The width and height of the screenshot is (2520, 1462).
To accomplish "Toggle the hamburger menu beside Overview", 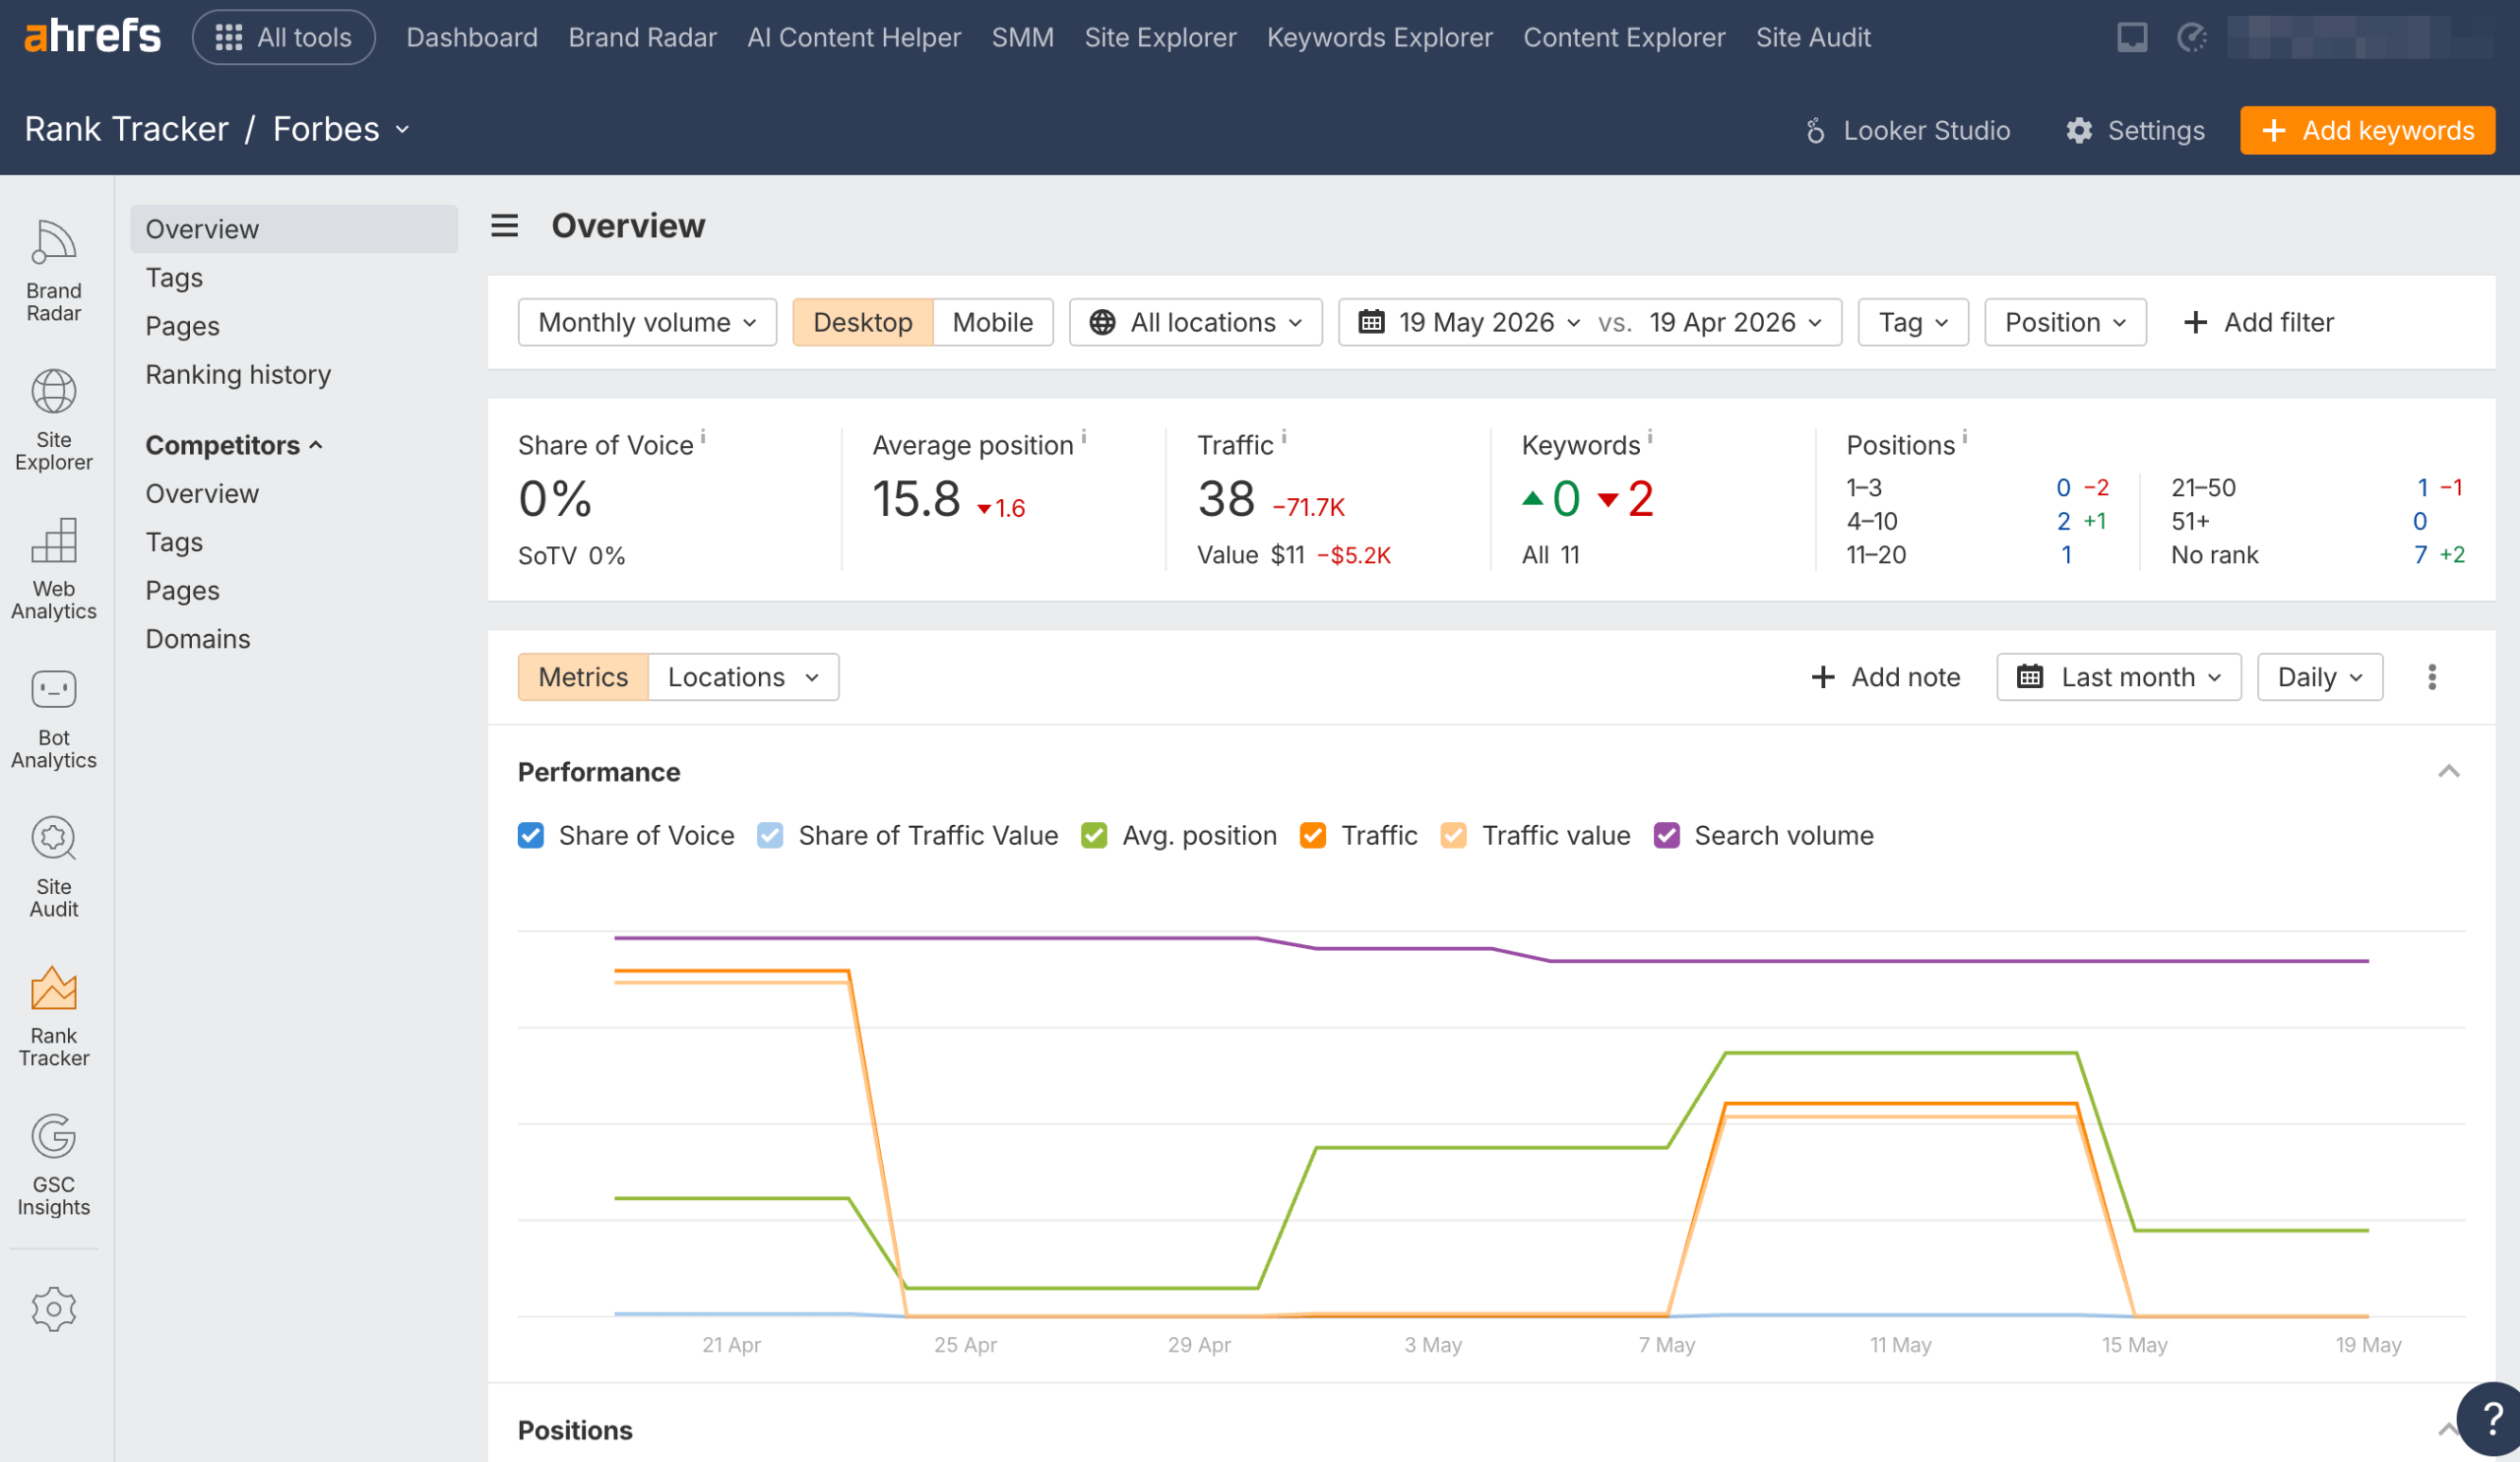I will coord(505,226).
